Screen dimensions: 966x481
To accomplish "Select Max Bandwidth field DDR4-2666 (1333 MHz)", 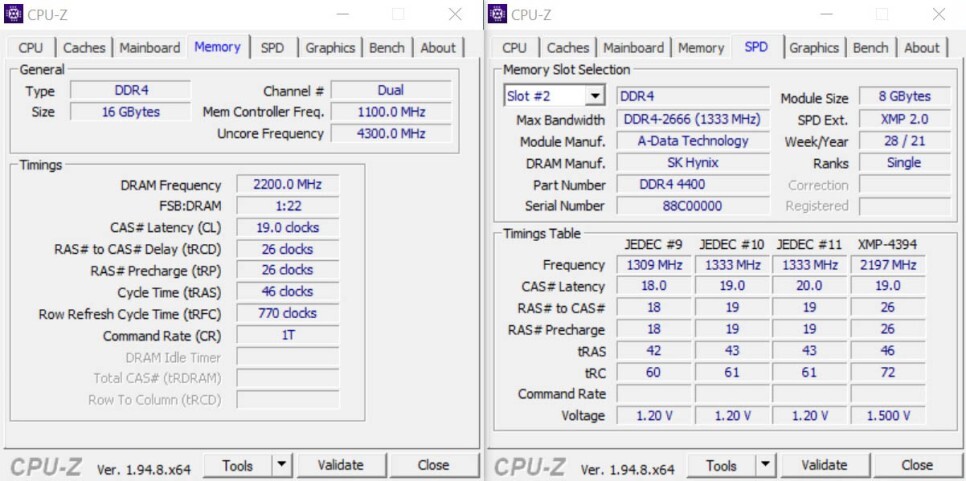I will (692, 119).
